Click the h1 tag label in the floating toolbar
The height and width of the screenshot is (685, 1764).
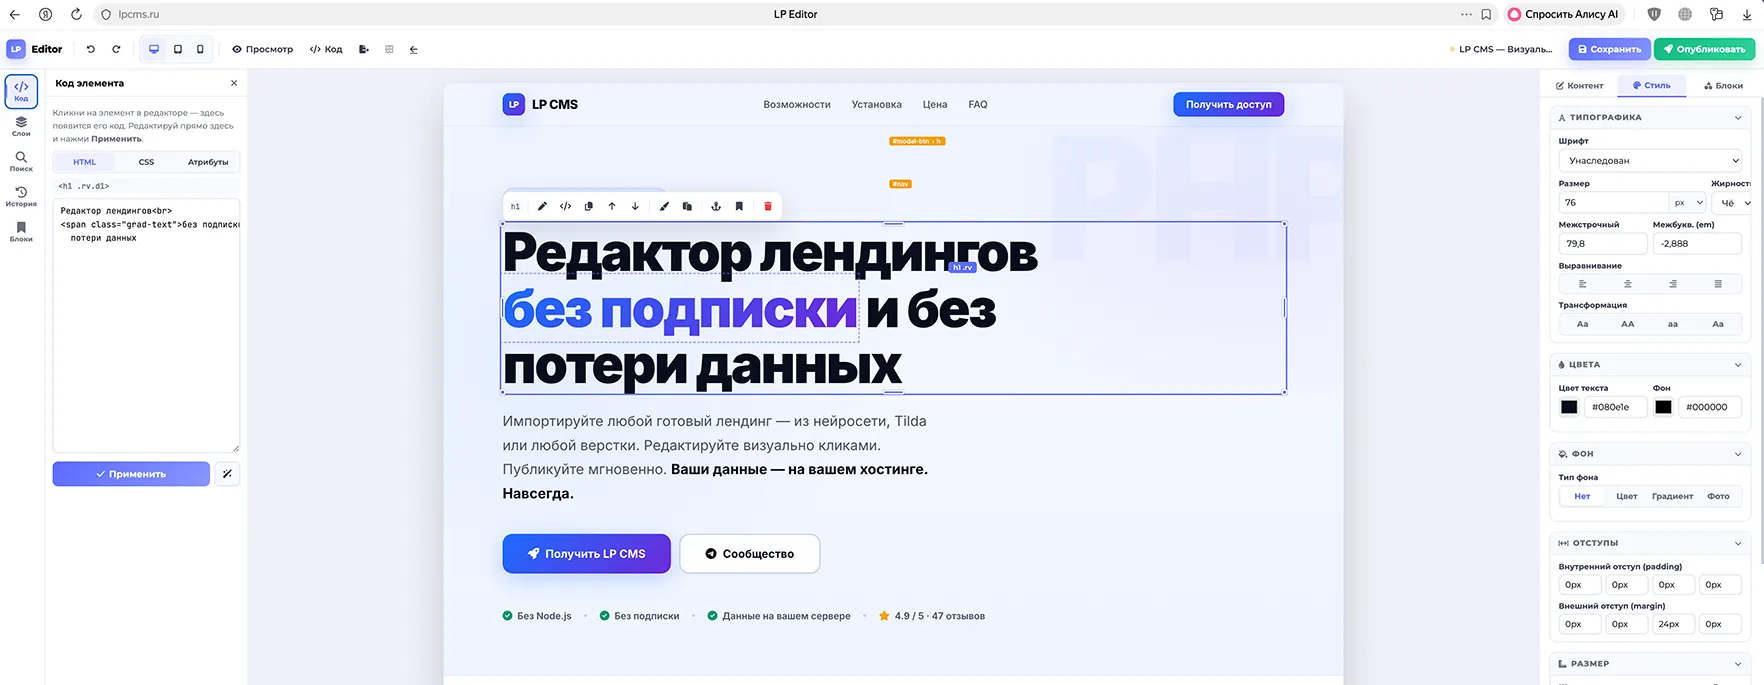click(x=515, y=206)
